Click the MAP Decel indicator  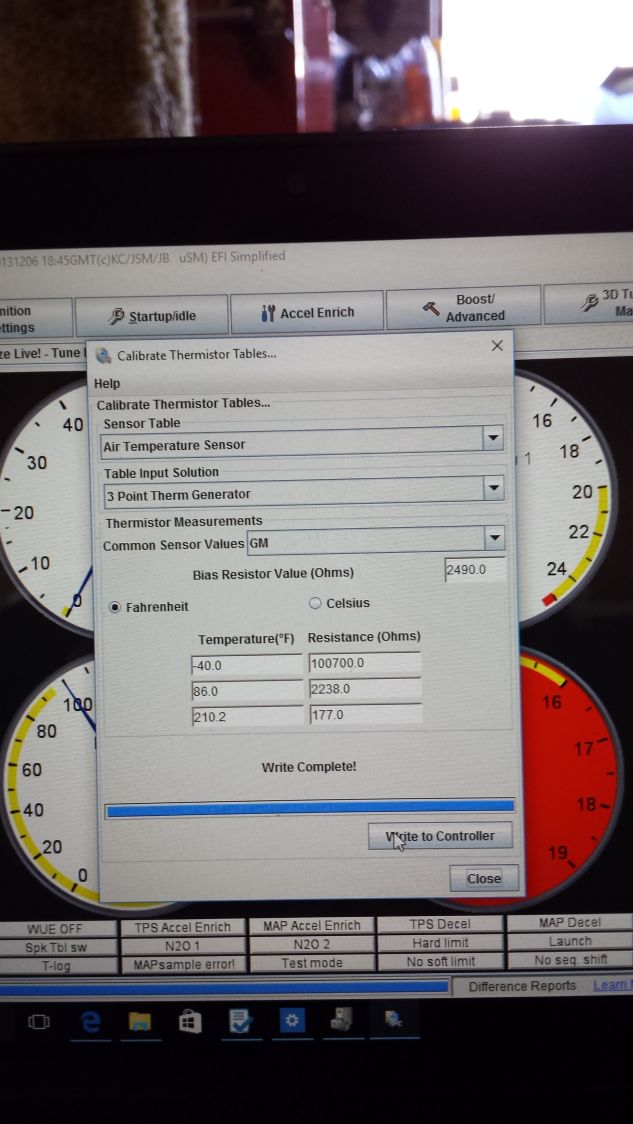(570, 923)
